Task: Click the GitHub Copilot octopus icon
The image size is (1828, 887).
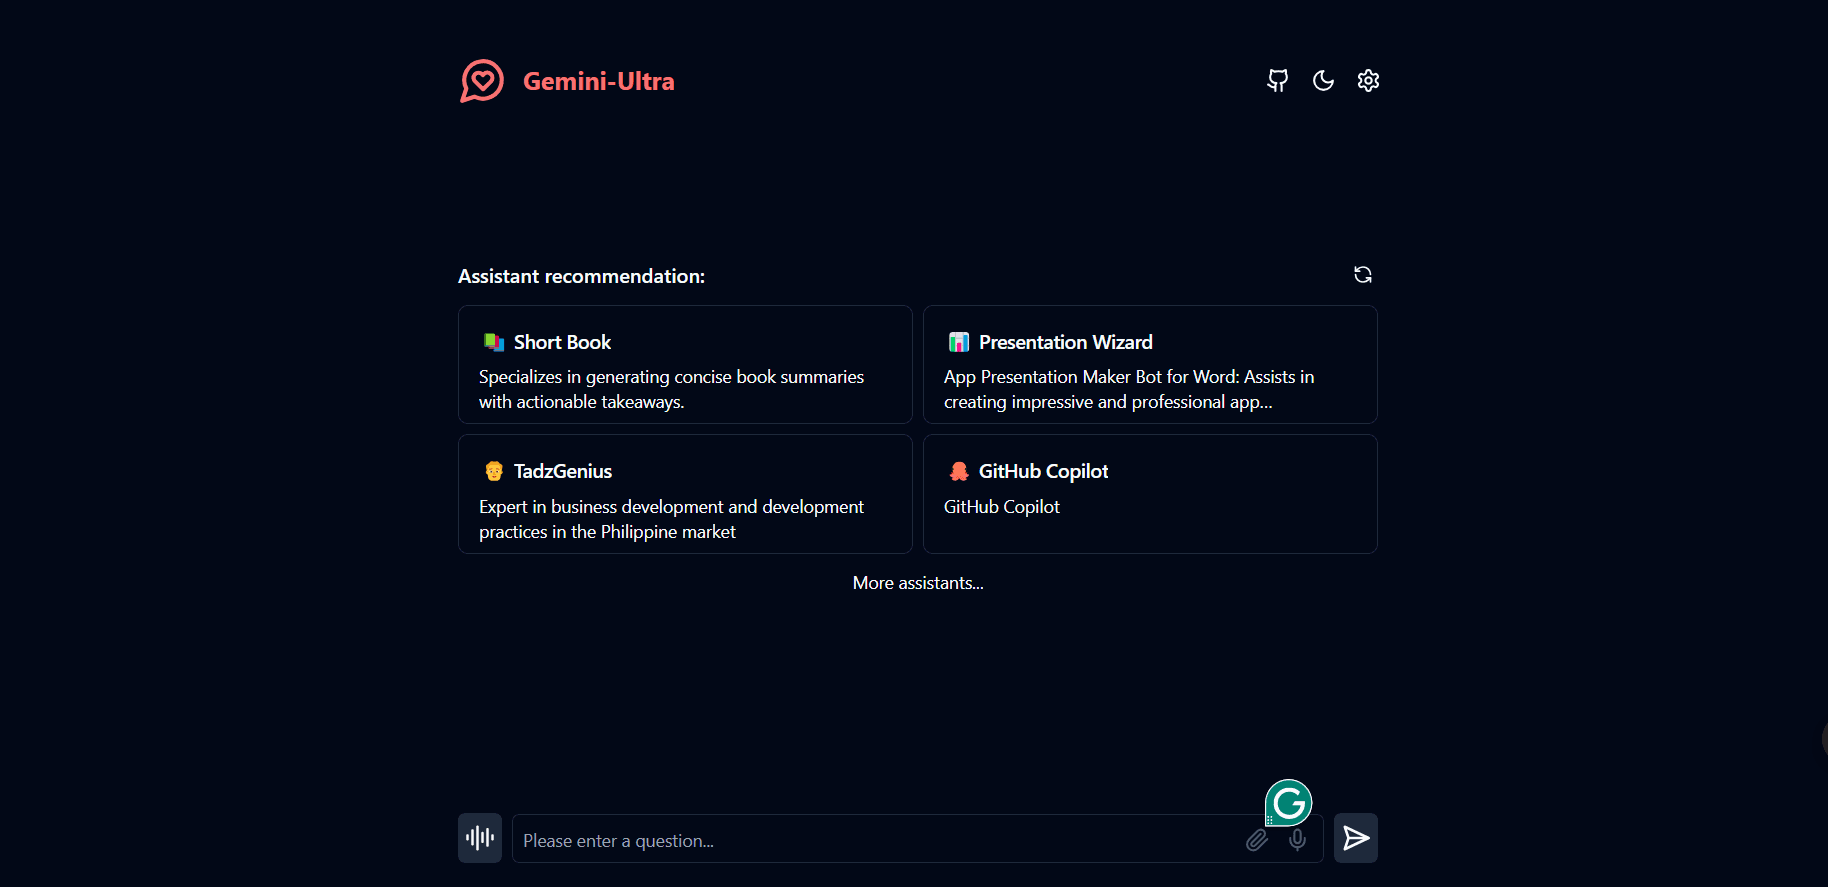Action: click(959, 471)
